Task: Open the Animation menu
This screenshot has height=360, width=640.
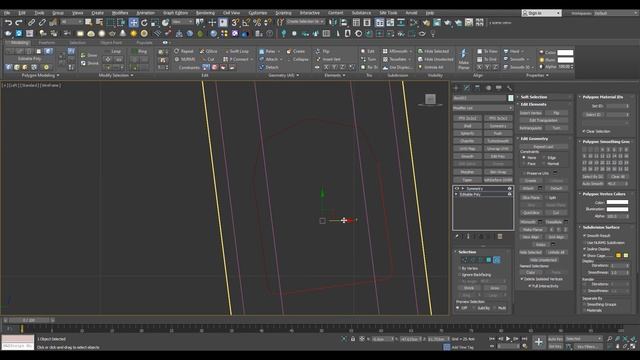Action: pyautogui.click(x=145, y=13)
